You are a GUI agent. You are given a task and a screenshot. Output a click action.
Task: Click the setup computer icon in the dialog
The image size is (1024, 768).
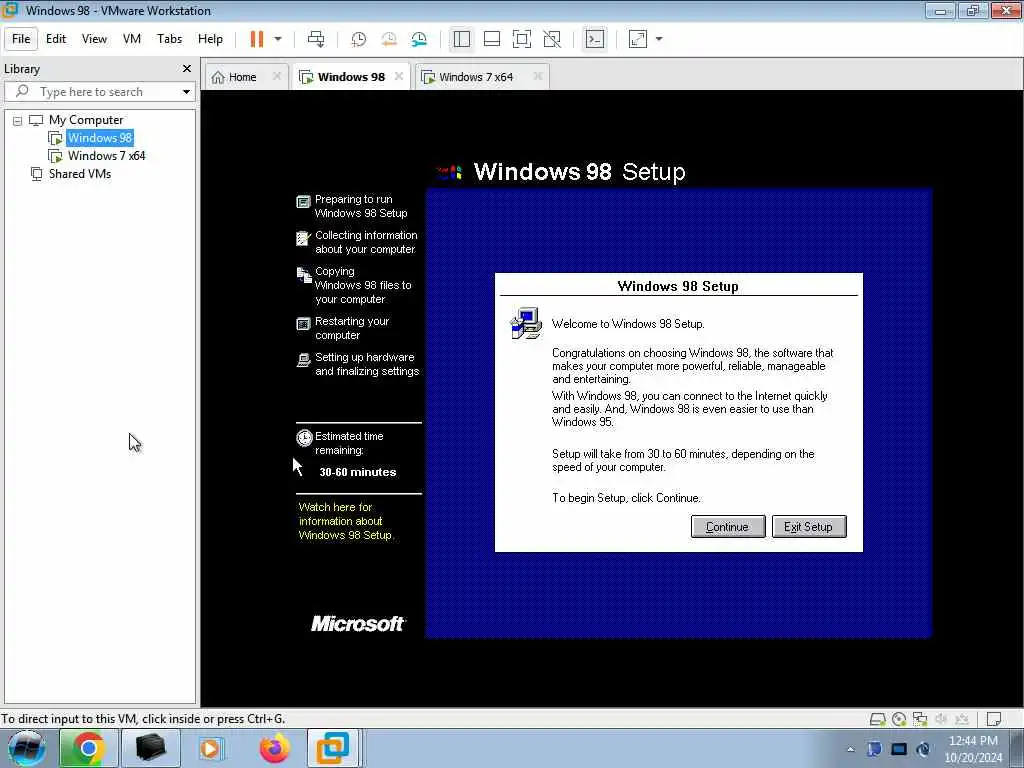click(526, 323)
